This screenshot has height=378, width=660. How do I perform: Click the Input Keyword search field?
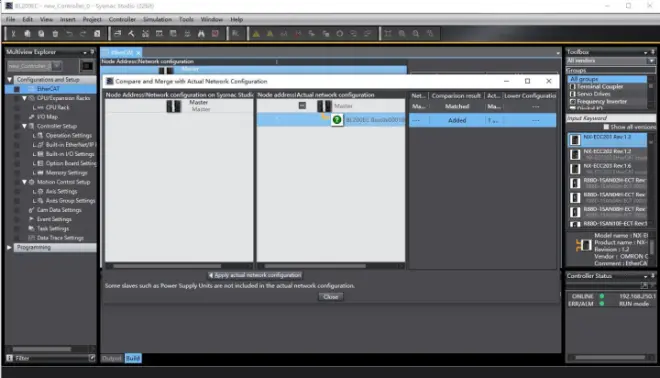coord(610,118)
